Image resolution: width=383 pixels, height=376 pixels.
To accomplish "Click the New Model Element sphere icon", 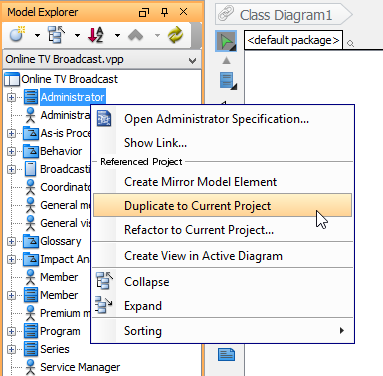I will point(17,35).
